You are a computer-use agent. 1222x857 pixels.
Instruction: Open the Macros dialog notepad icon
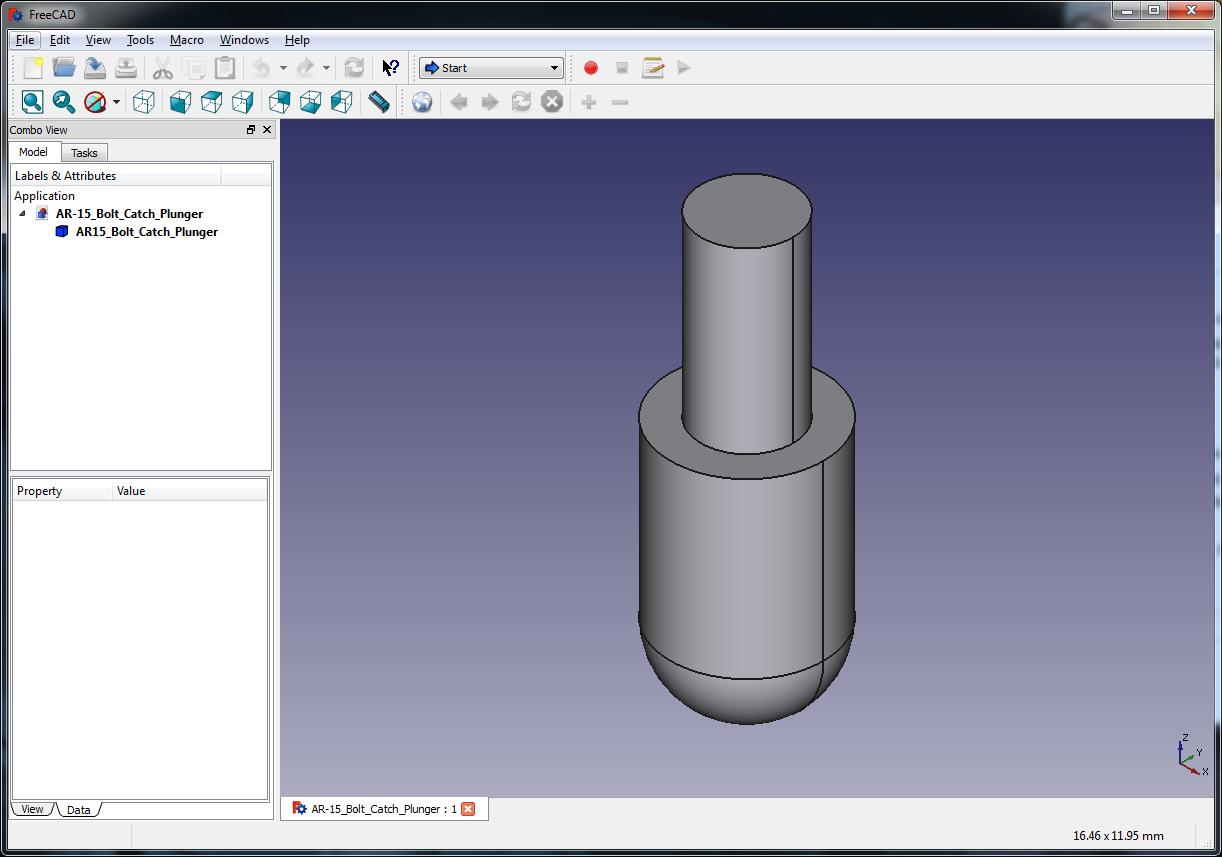pos(653,68)
